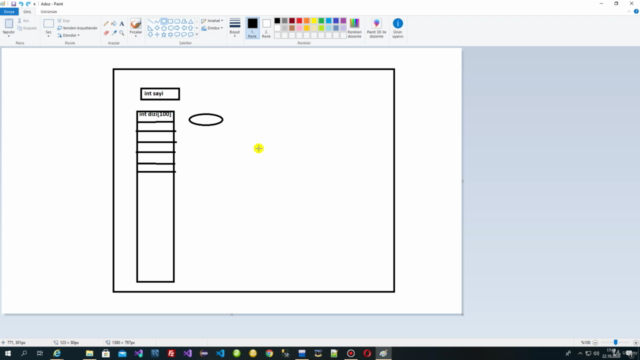Select the Pencil tool
640x360 pixels.
click(x=106, y=24)
